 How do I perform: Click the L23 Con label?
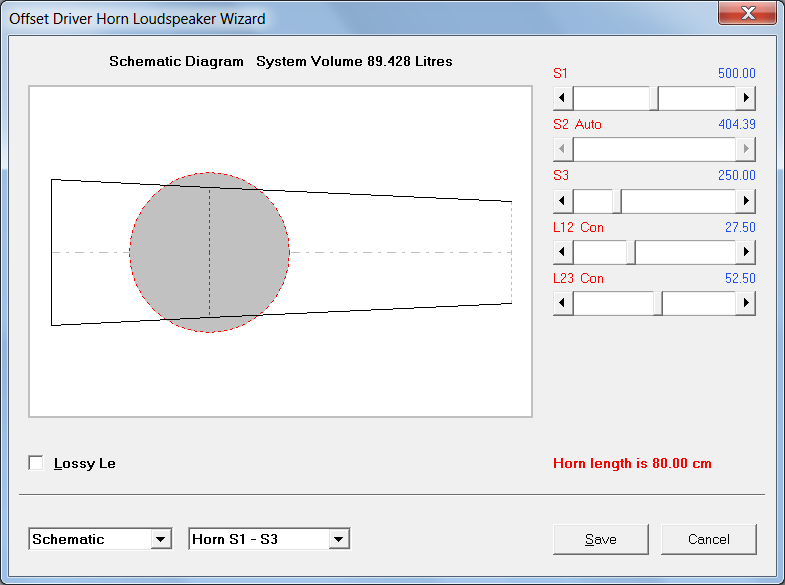[578, 278]
